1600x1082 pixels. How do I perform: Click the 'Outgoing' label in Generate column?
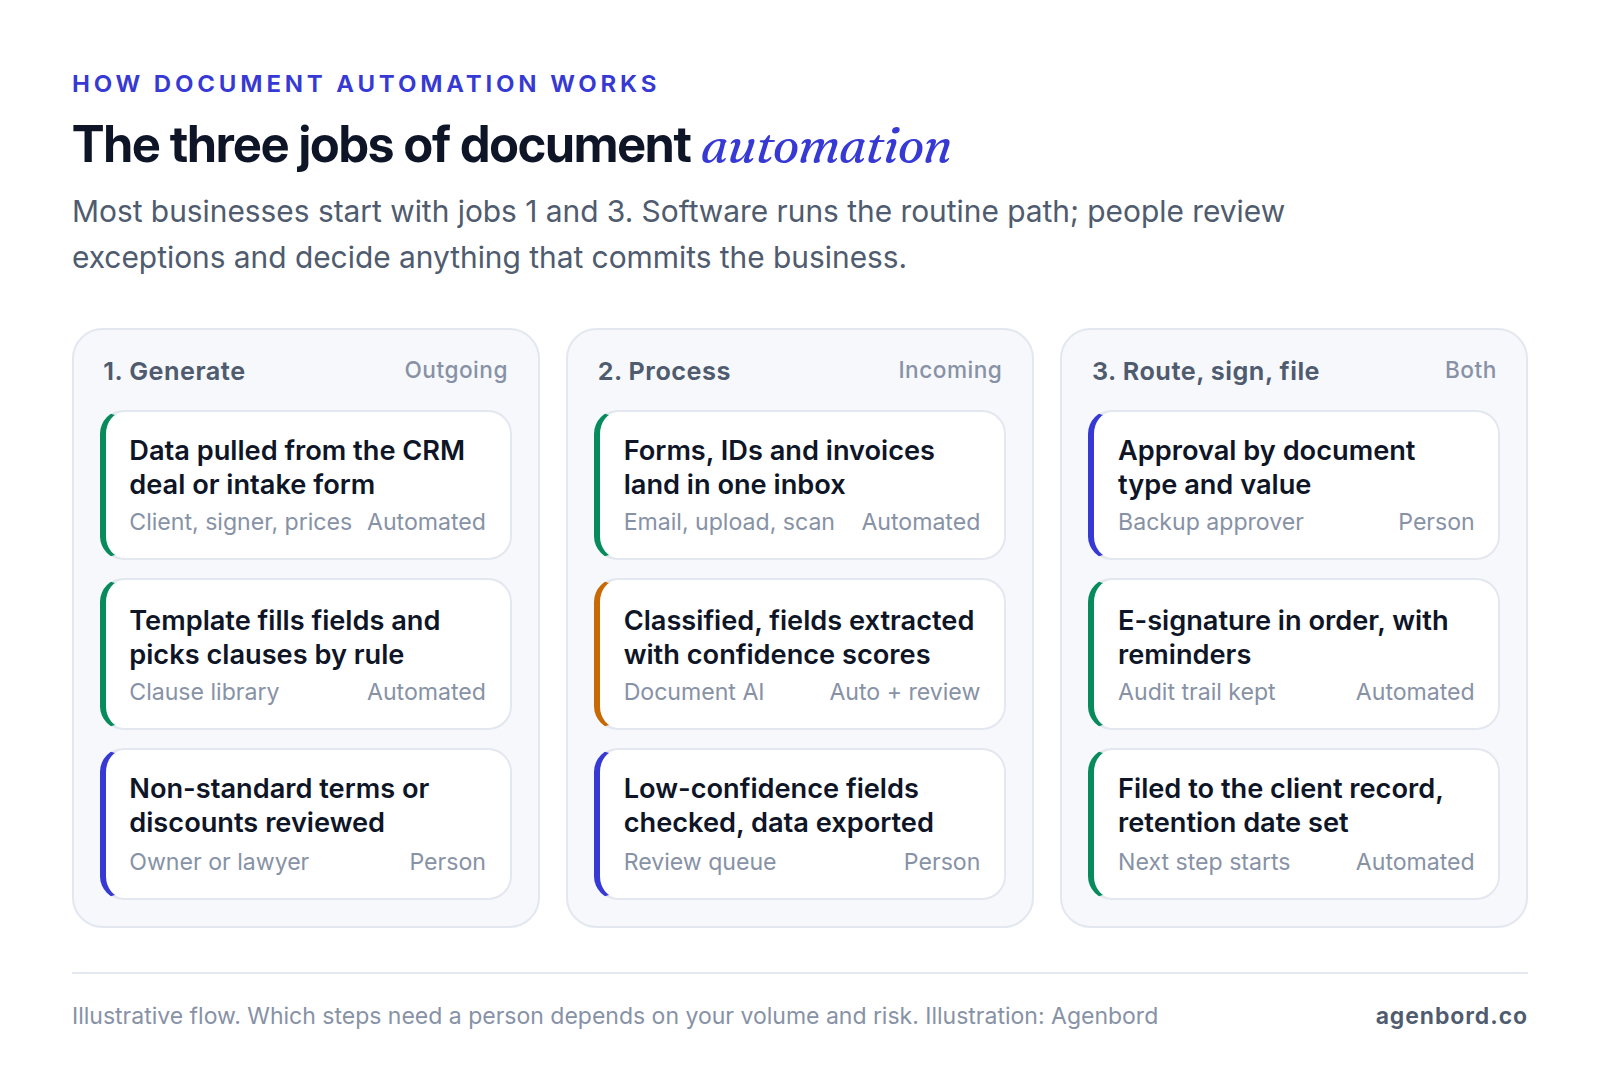(456, 370)
